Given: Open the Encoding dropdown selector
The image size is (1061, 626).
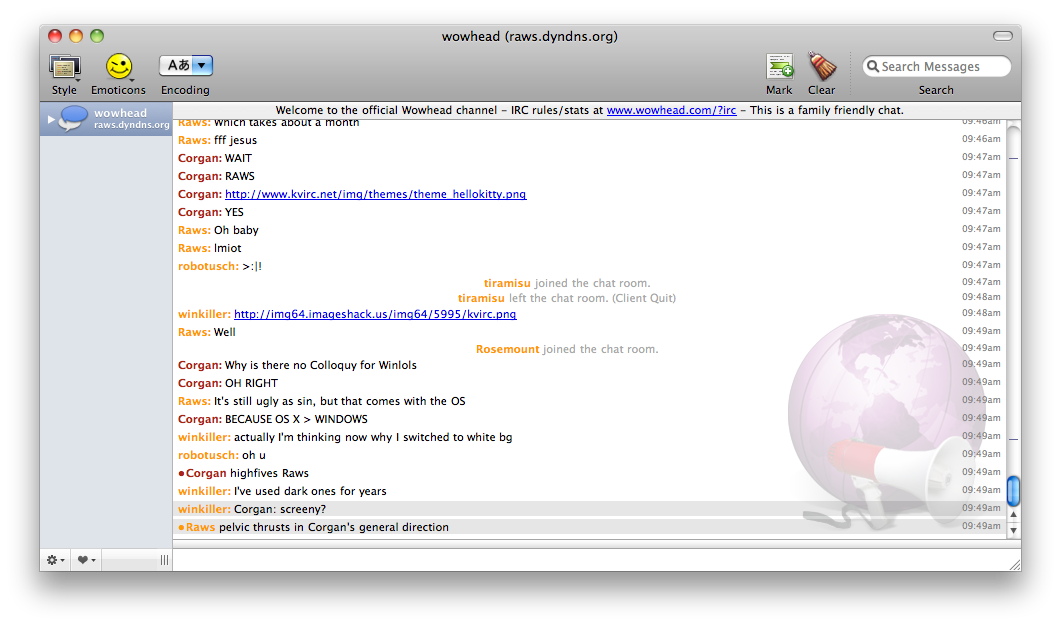Looking at the screenshot, I should [186, 66].
